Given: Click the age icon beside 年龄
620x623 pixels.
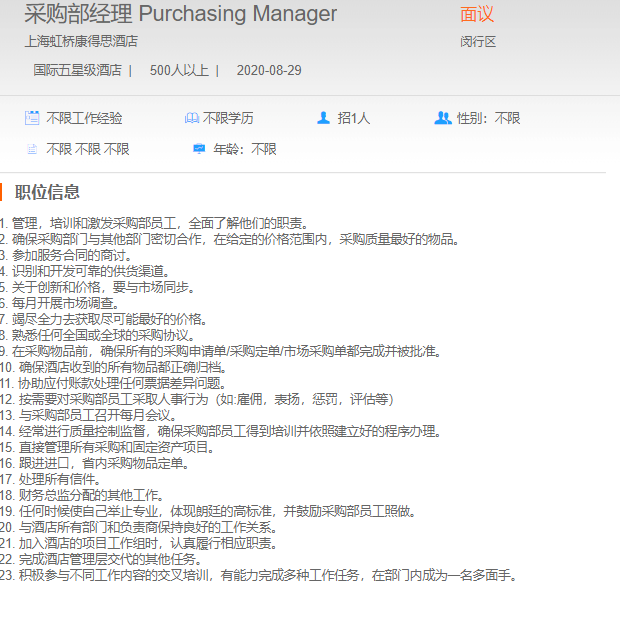Looking at the screenshot, I should pos(199,149).
